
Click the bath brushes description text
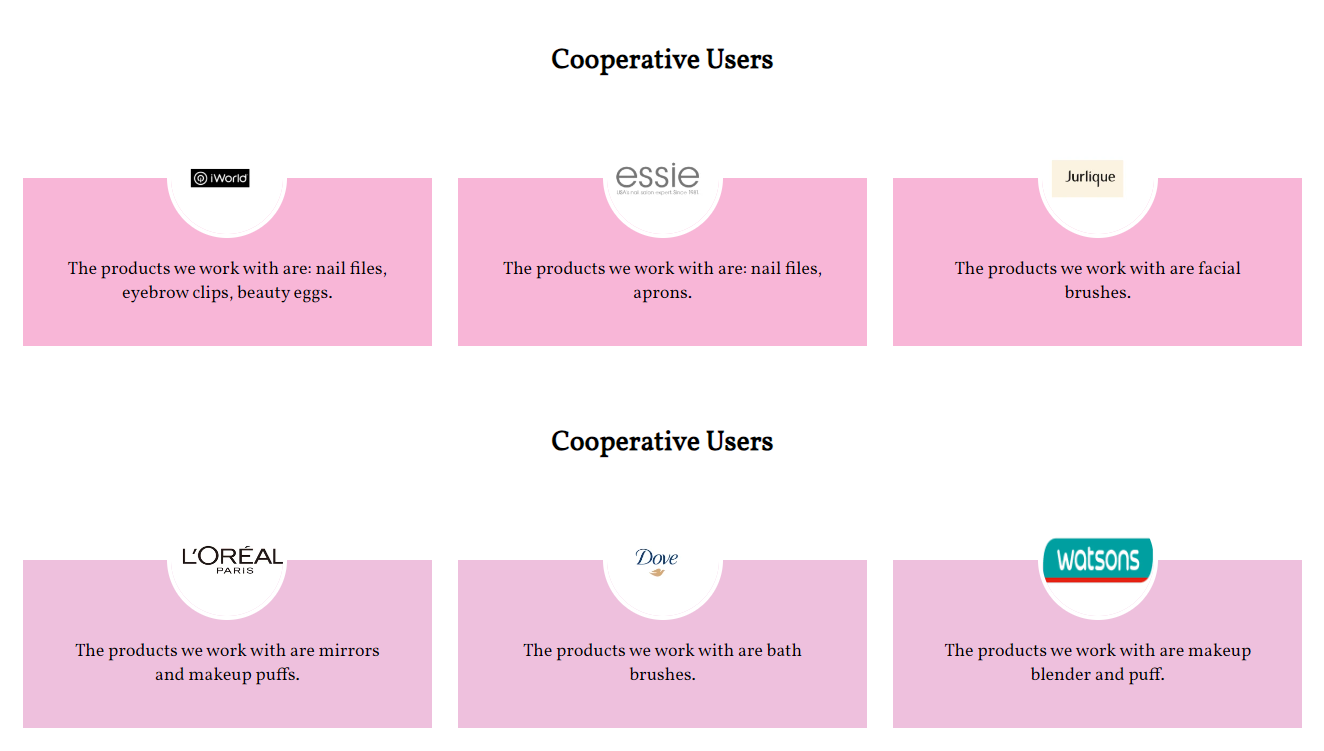[x=662, y=663]
